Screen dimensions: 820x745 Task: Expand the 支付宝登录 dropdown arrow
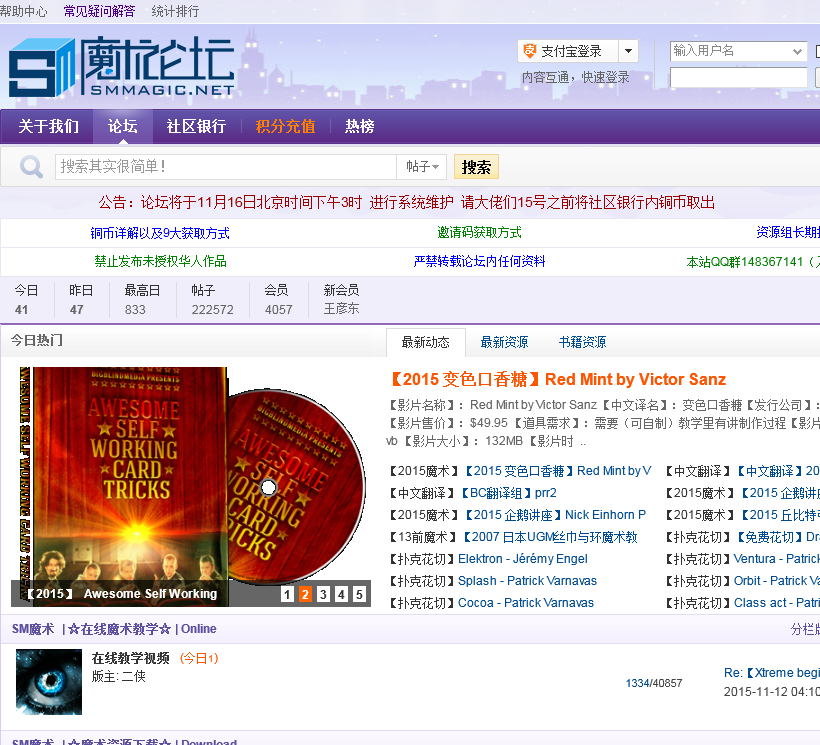tap(628, 51)
